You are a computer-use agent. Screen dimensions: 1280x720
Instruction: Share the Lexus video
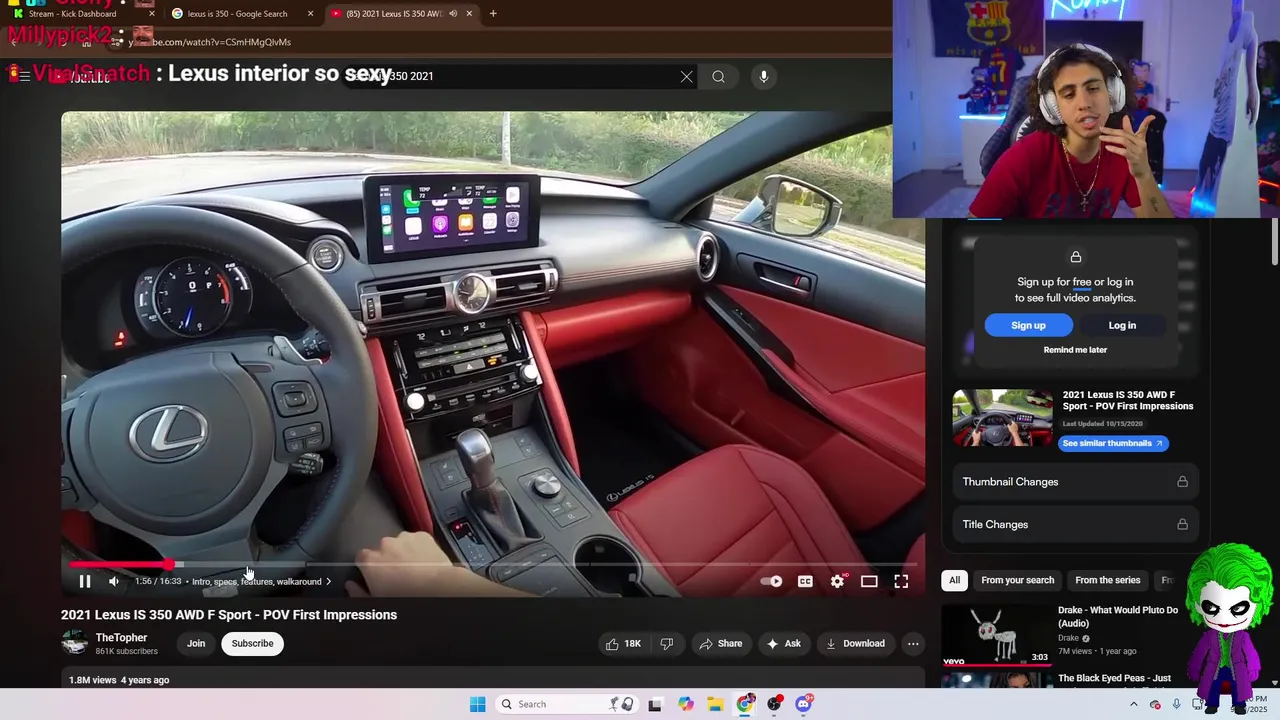721,643
